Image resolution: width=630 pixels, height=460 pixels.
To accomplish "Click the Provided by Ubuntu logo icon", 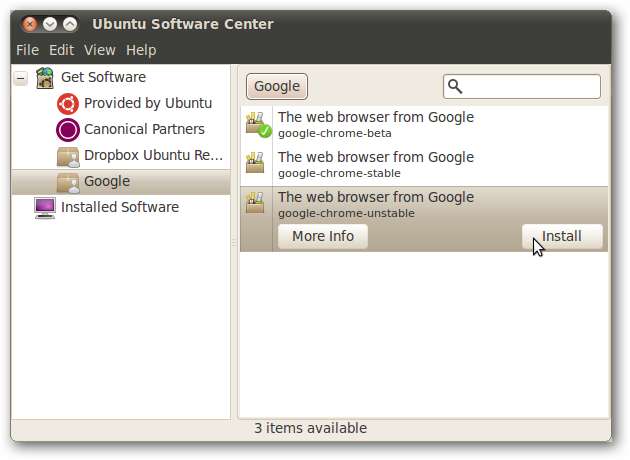I will [68, 104].
